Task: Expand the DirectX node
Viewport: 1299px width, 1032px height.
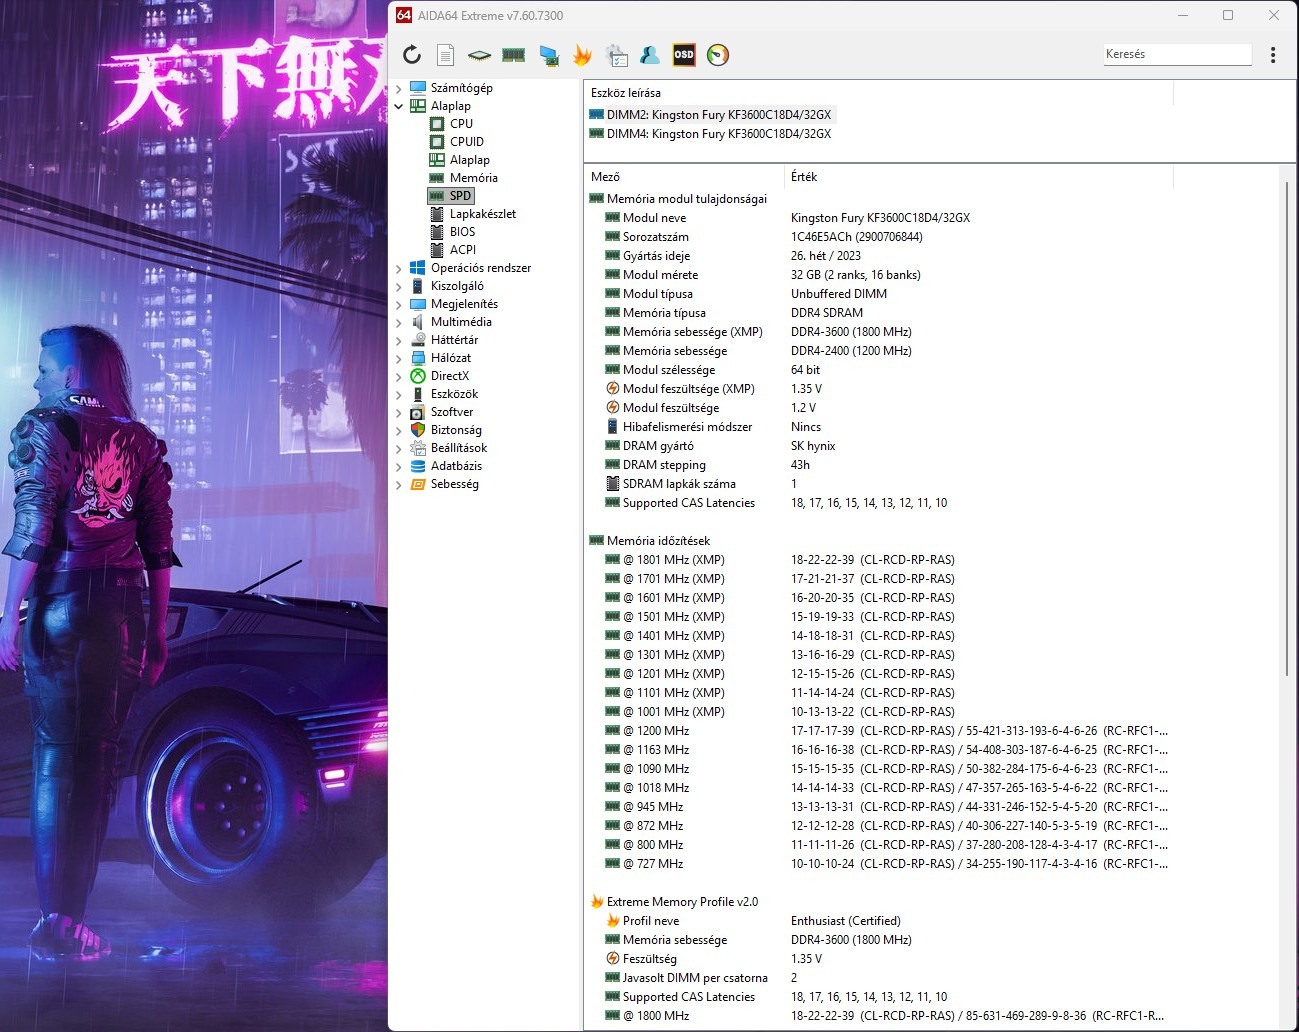Action: pos(399,376)
